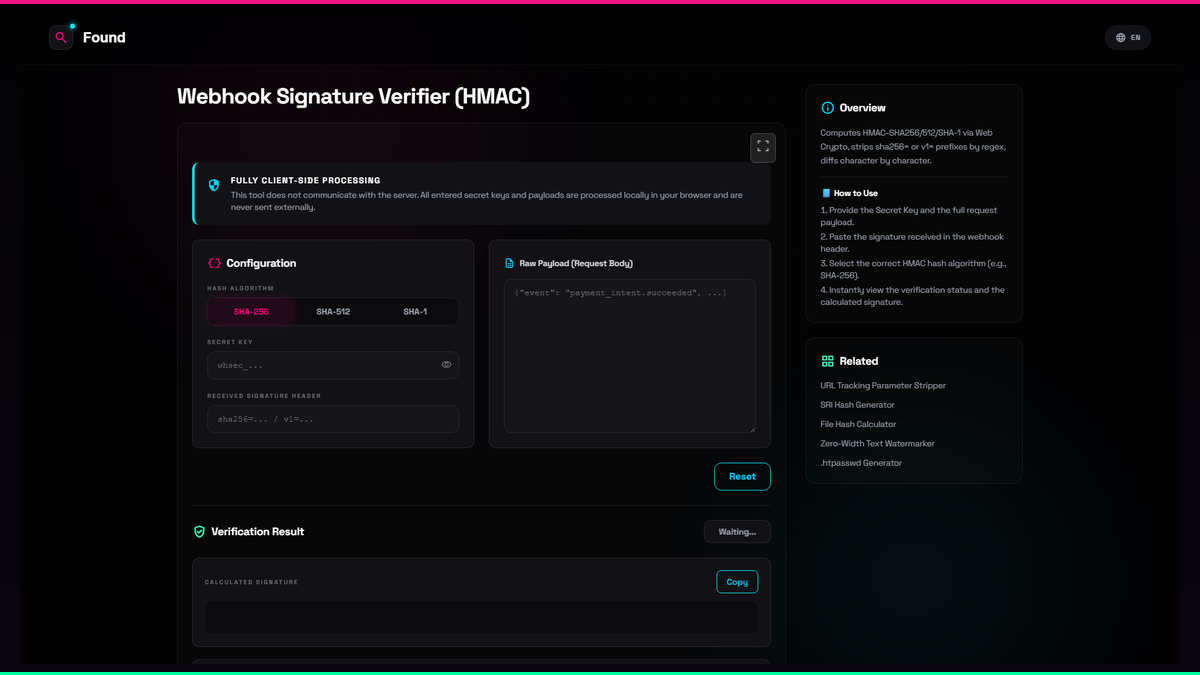This screenshot has height=675, width=1200.
Task: Click the Webhook Signature Verifier (HMAC) heading
Action: pos(353,96)
